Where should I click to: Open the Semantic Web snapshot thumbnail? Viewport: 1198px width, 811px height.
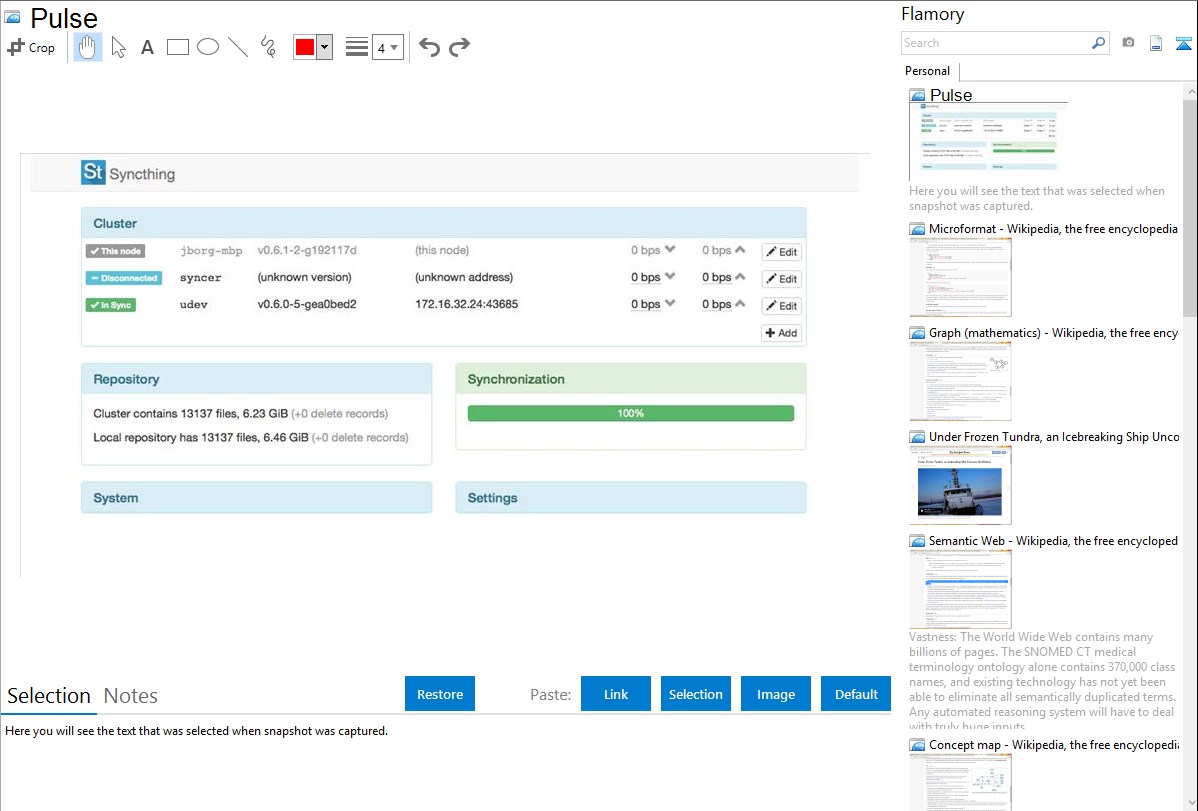pyautogui.click(x=960, y=589)
